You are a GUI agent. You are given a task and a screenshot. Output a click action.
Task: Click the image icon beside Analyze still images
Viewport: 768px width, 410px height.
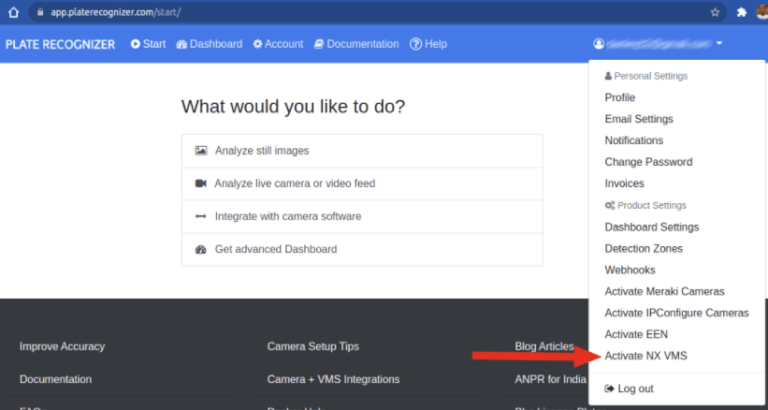point(201,151)
